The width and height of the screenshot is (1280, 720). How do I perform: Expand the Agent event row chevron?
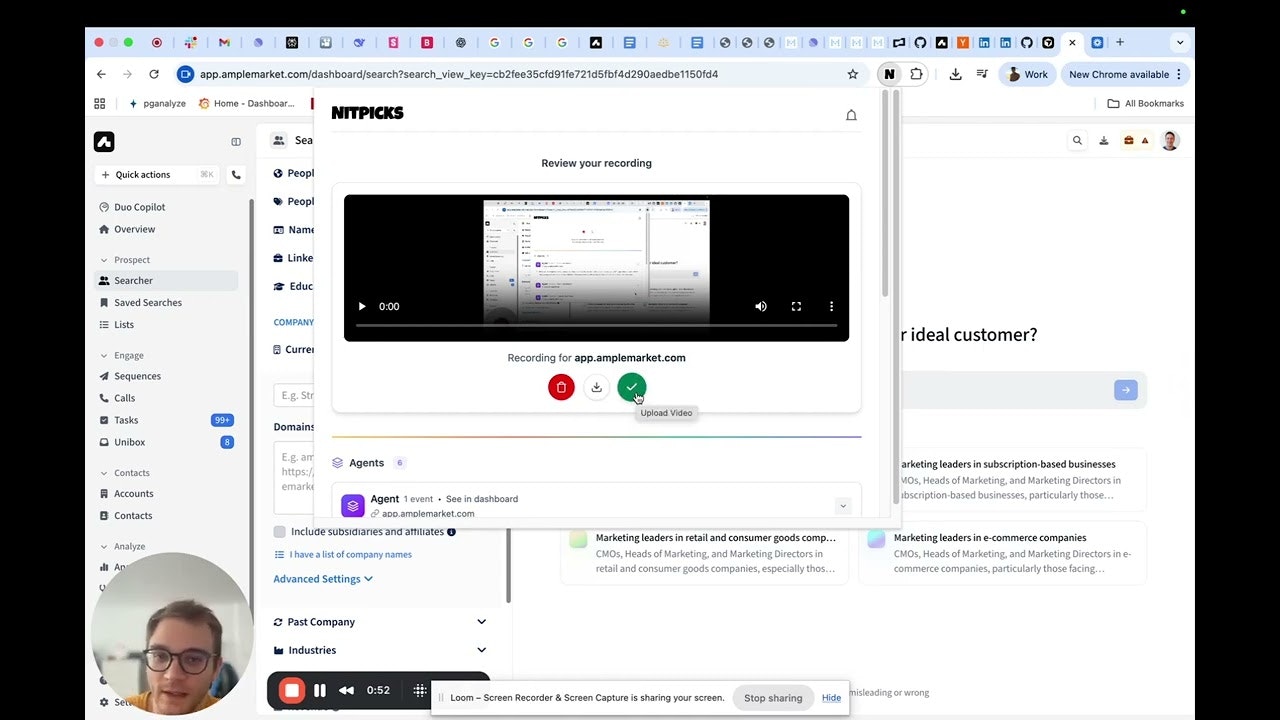[842, 506]
